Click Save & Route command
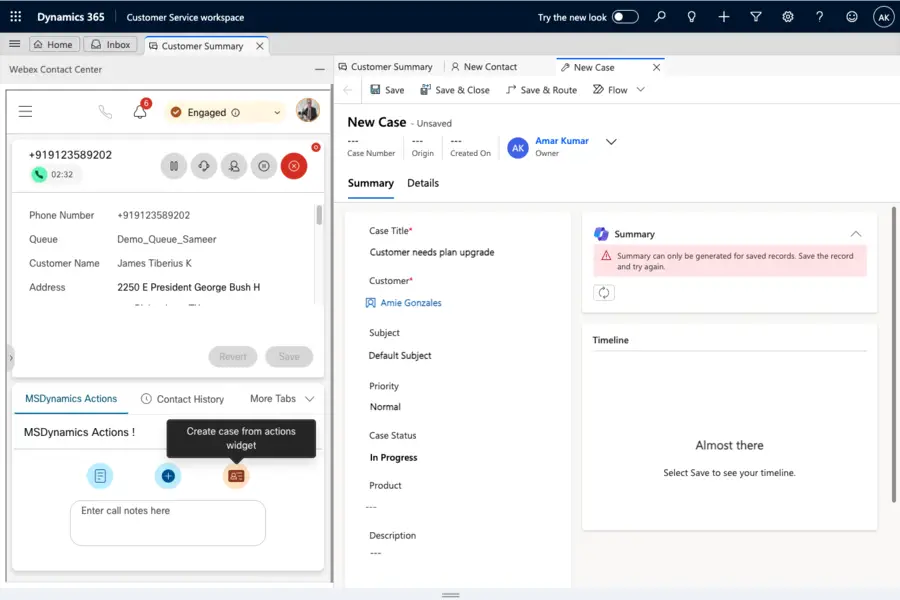This screenshot has width=900, height=600. tap(541, 90)
